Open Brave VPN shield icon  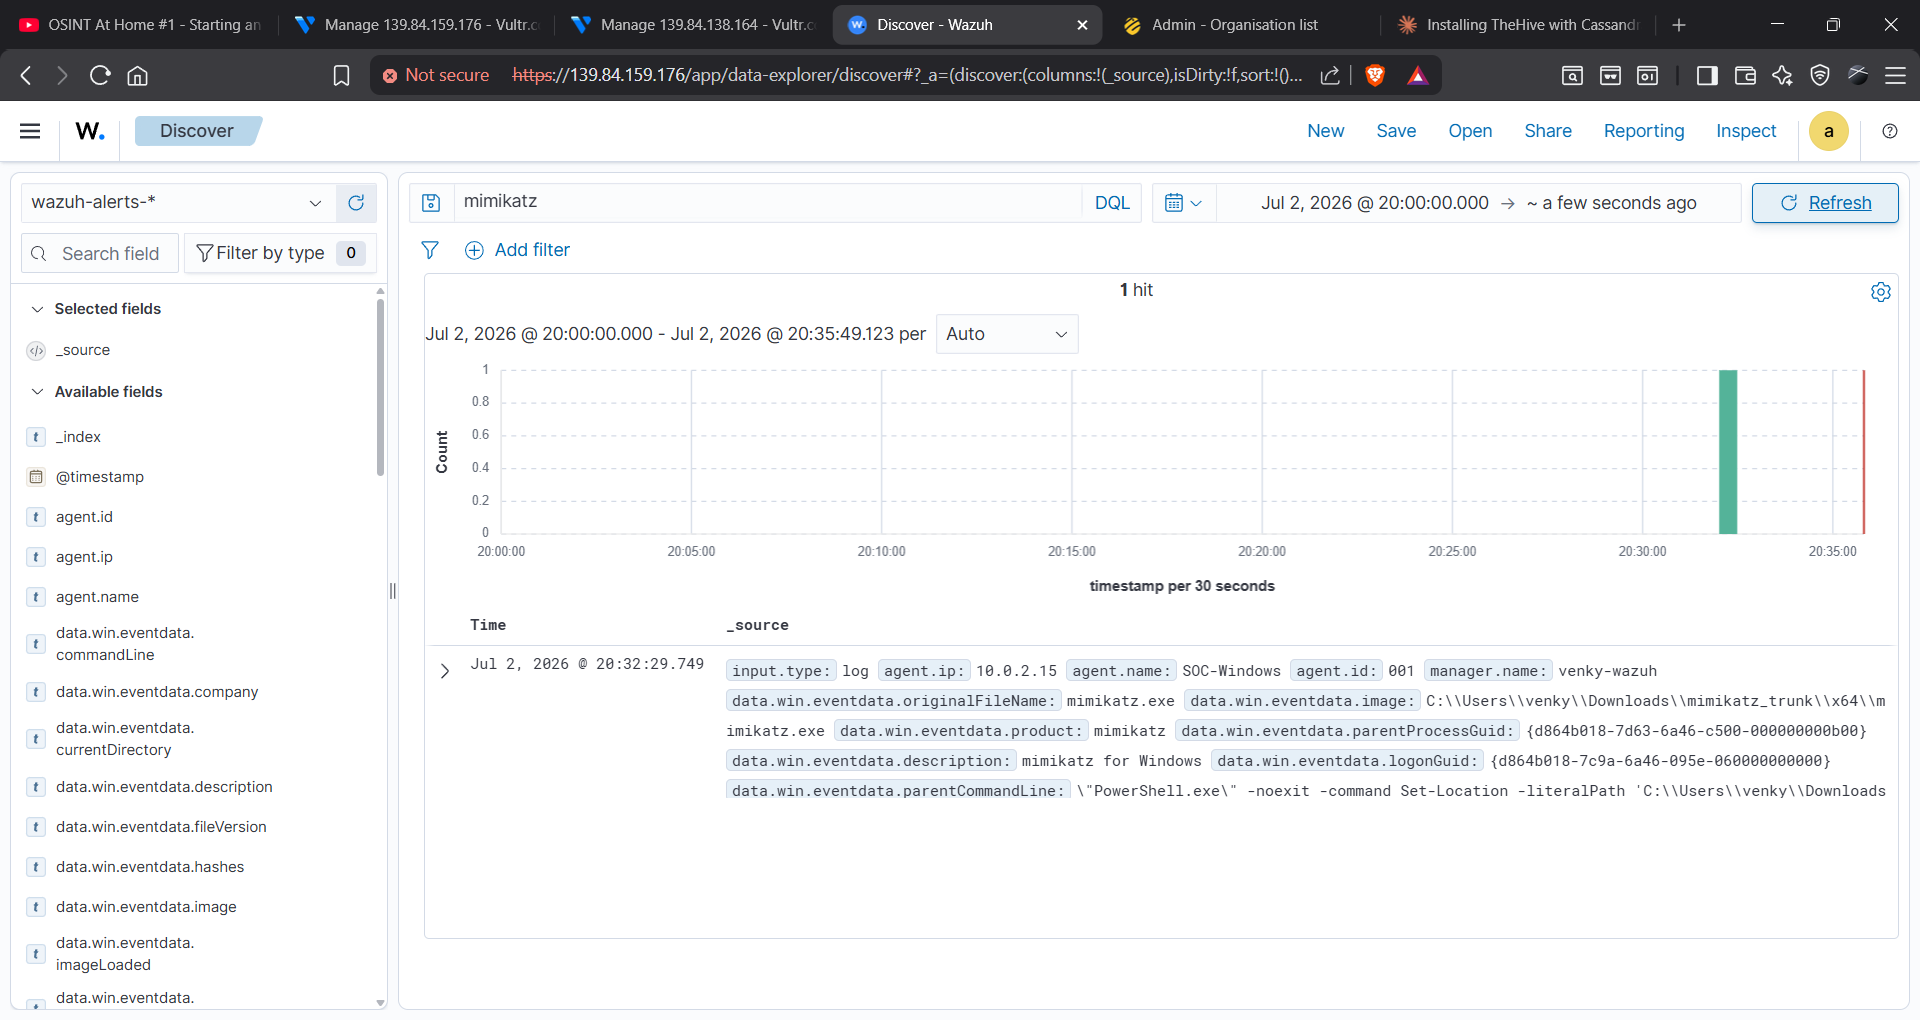pyautogui.click(x=1820, y=75)
